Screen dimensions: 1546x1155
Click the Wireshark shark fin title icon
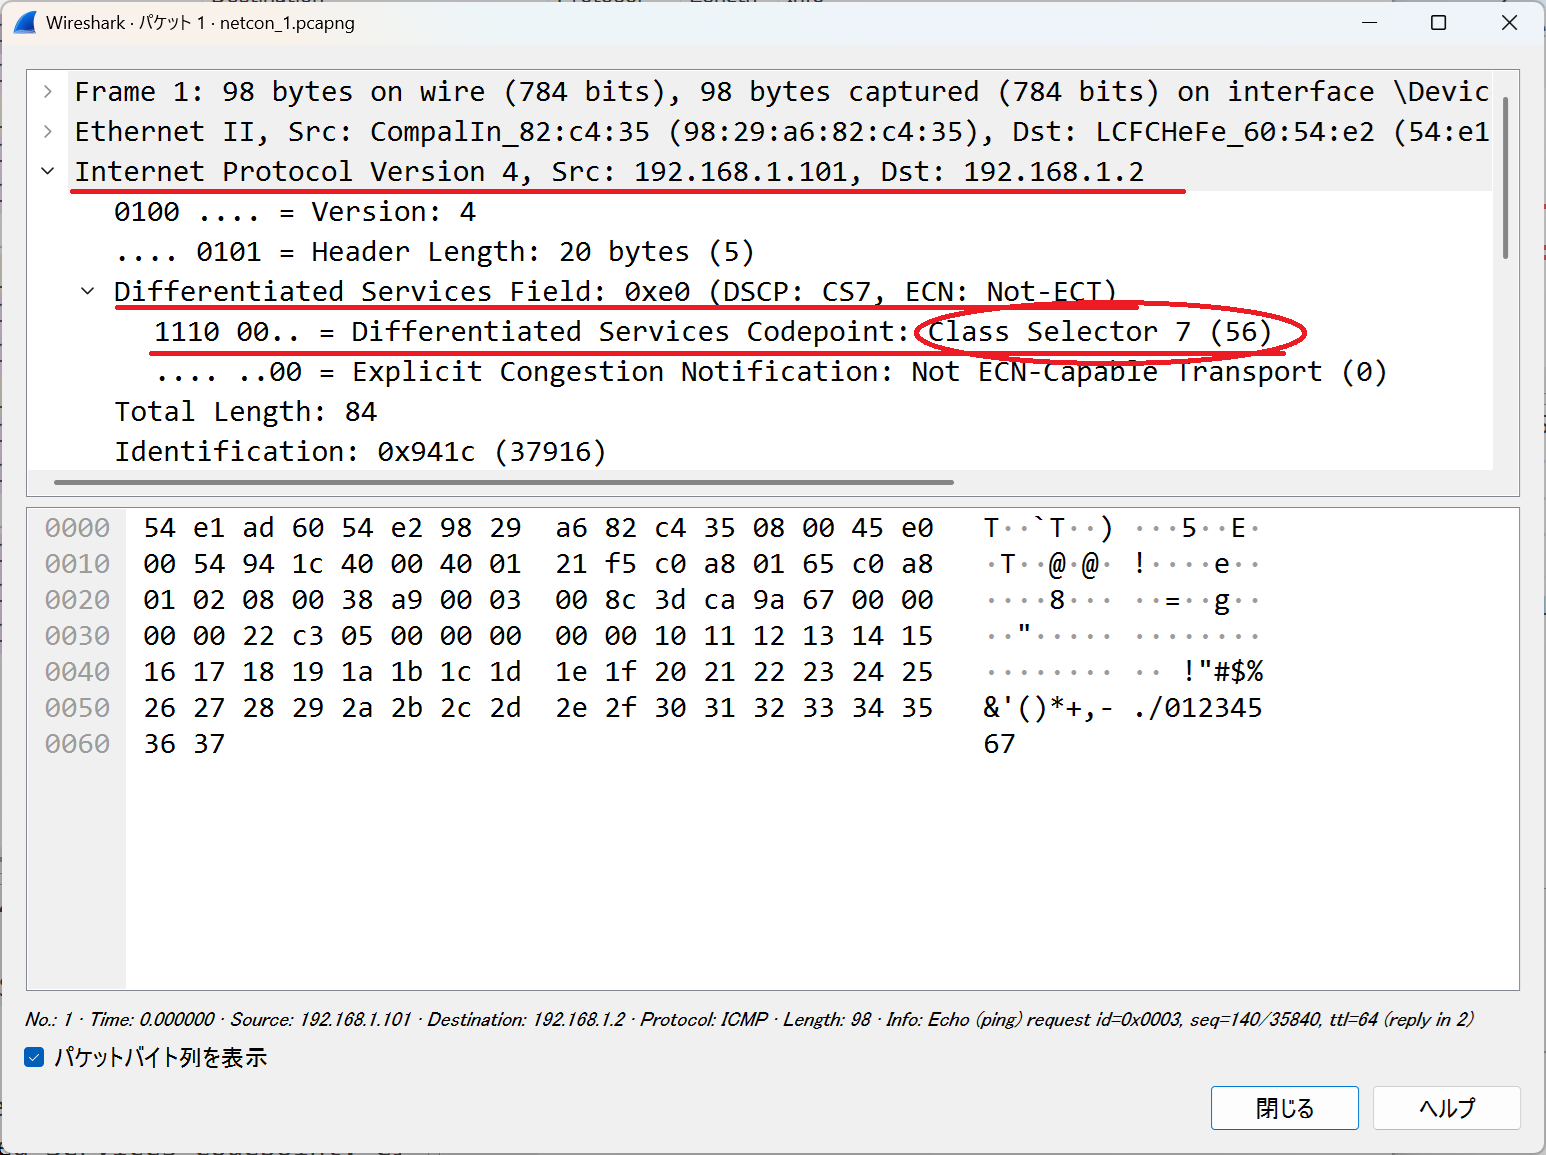click(25, 22)
